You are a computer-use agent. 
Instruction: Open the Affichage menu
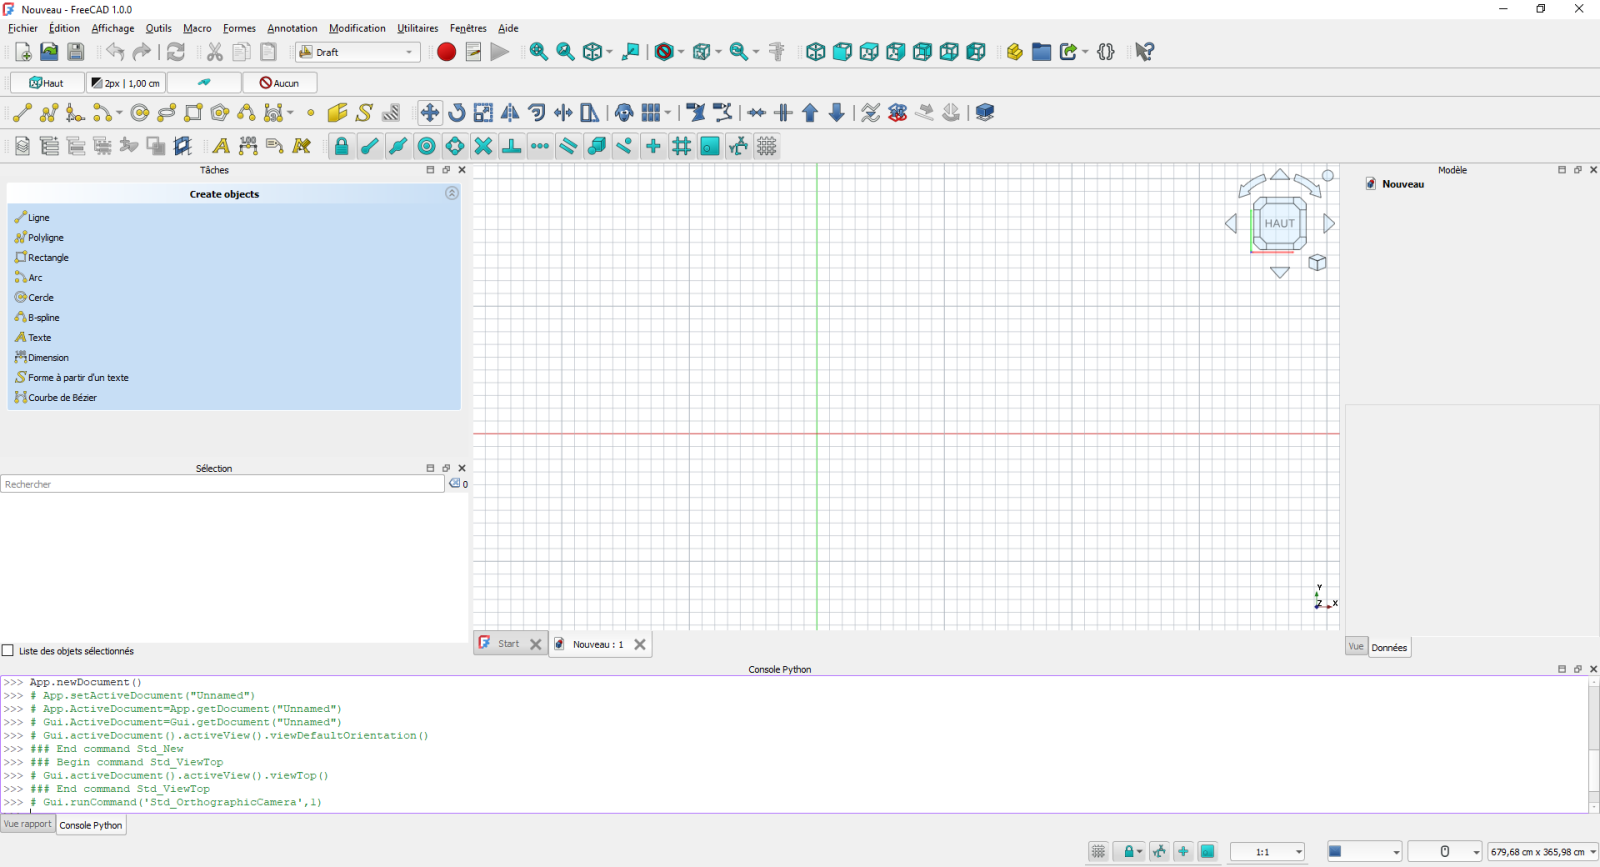point(113,28)
